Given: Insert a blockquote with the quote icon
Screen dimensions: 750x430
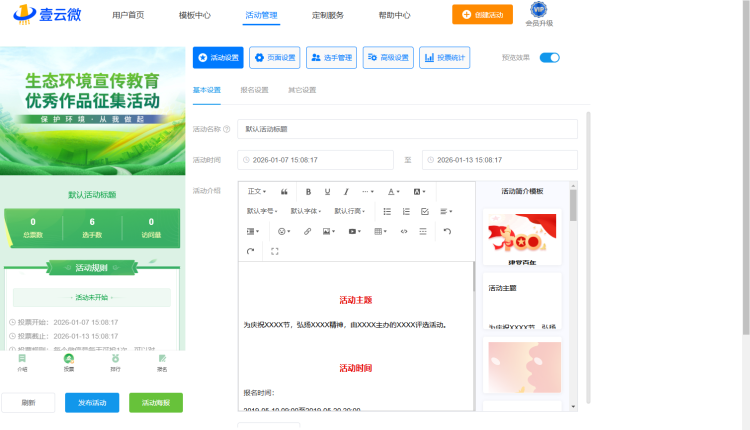Looking at the screenshot, I should coord(284,191).
